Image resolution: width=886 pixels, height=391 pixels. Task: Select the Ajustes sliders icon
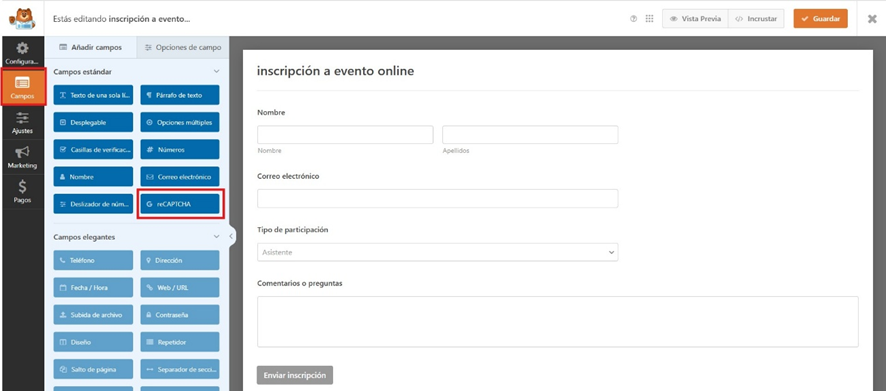pos(22,122)
